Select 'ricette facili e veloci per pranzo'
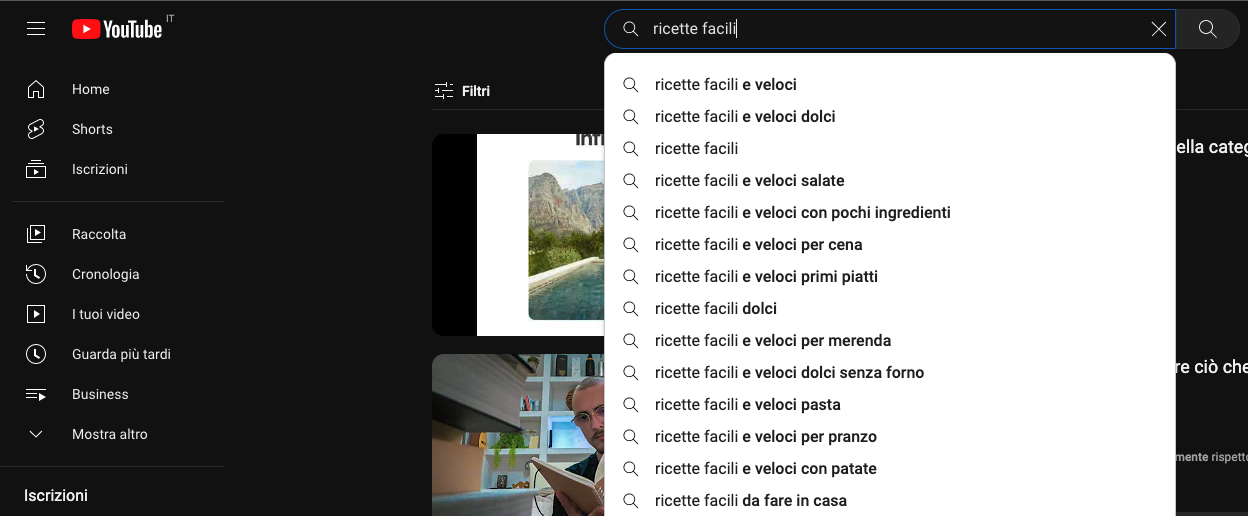 pos(890,437)
